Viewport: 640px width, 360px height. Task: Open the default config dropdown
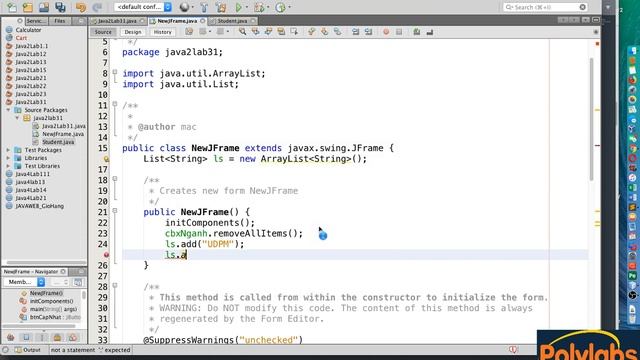tap(143, 7)
